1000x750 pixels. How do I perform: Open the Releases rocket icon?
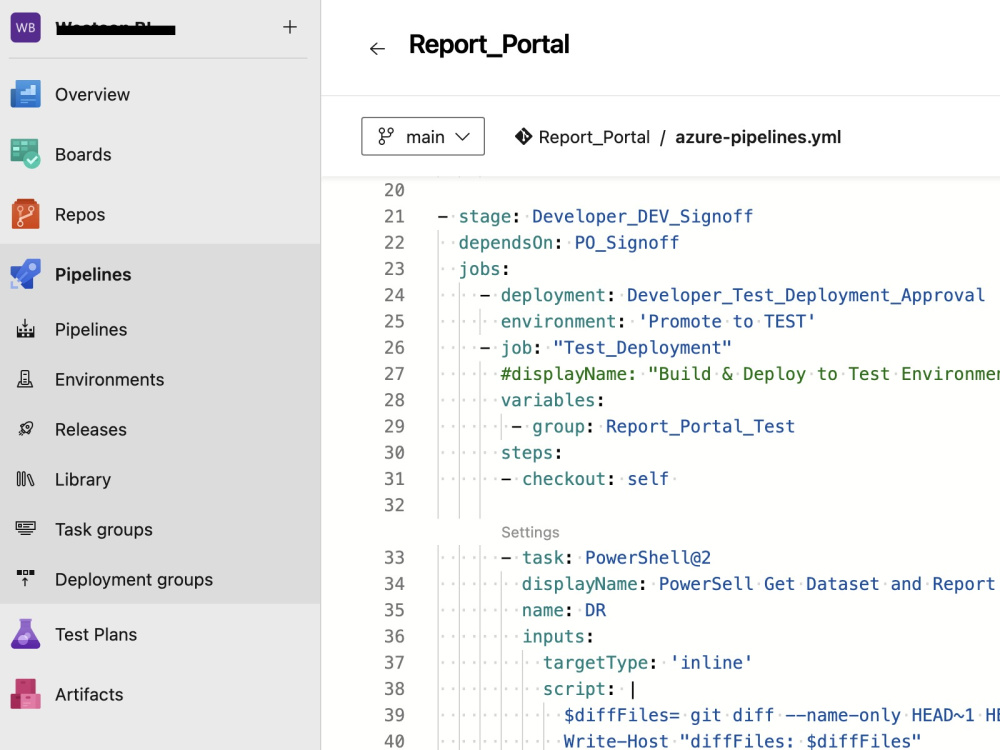coord(26,429)
